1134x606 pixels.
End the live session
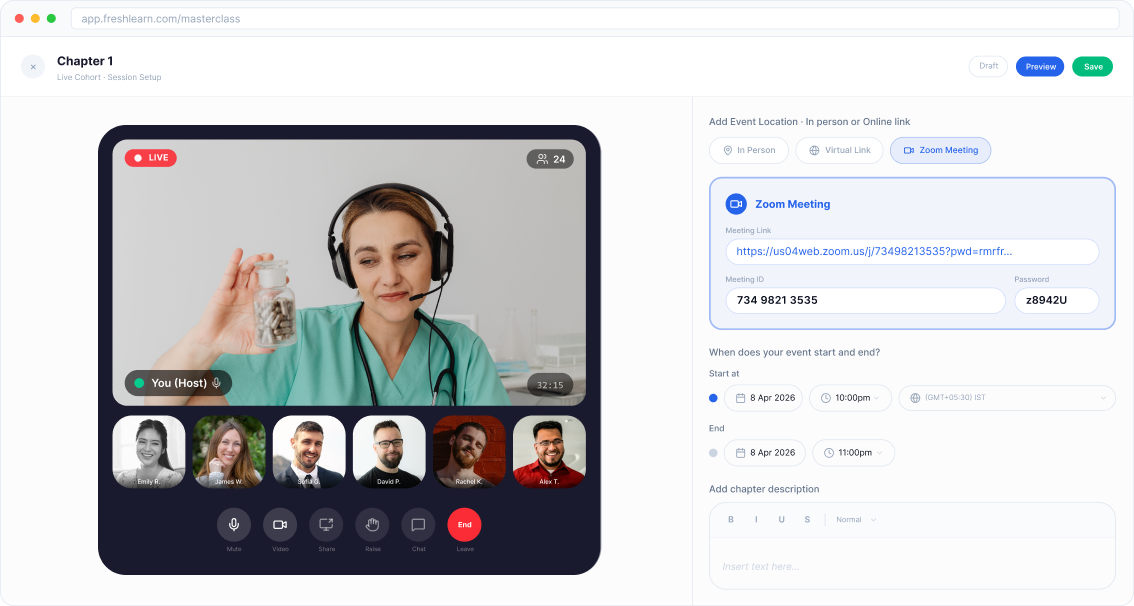[464, 524]
